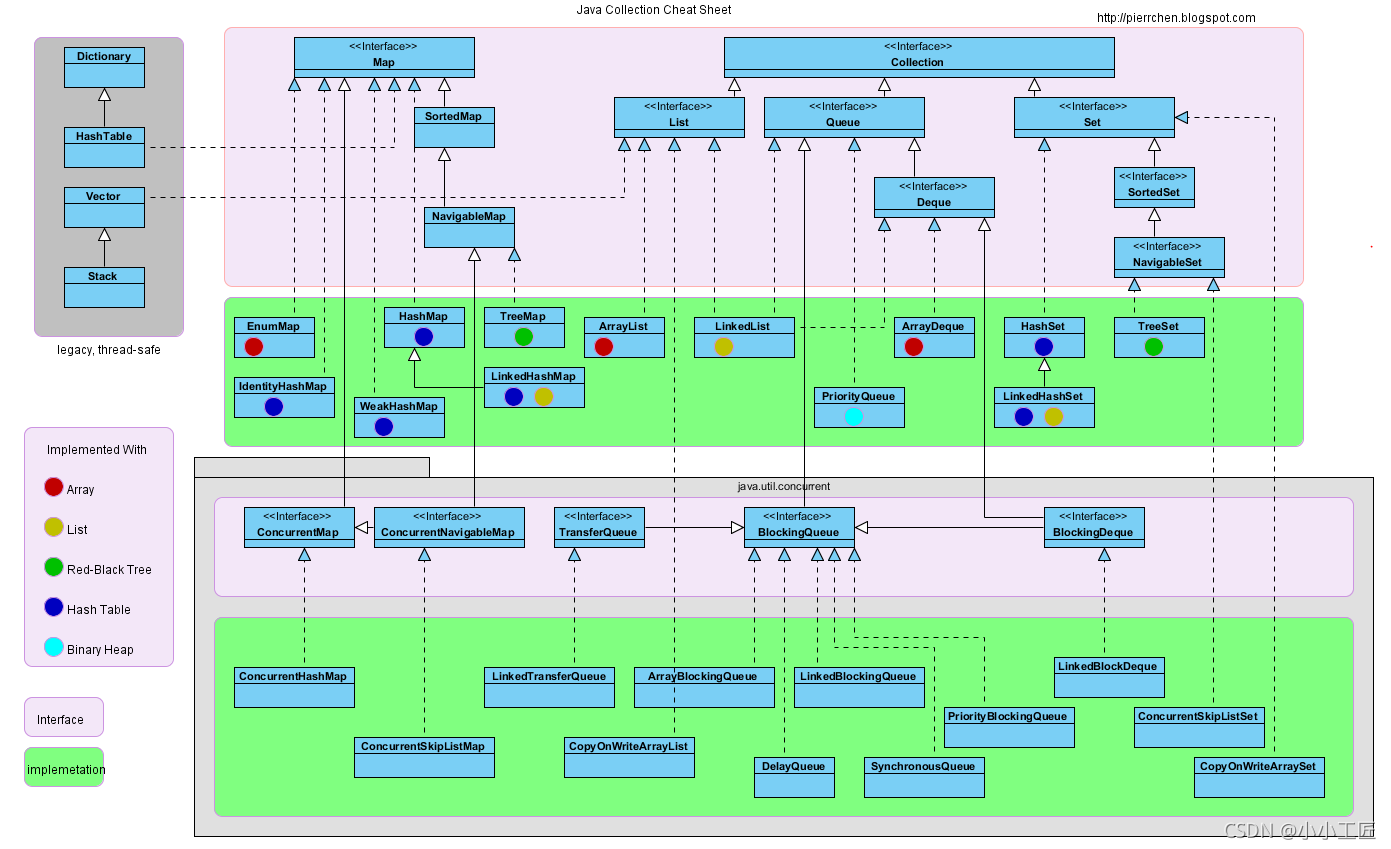Select the cyan Binary Heap dot in PriorityQueue
This screenshot has width=1391, height=849.
858,417
